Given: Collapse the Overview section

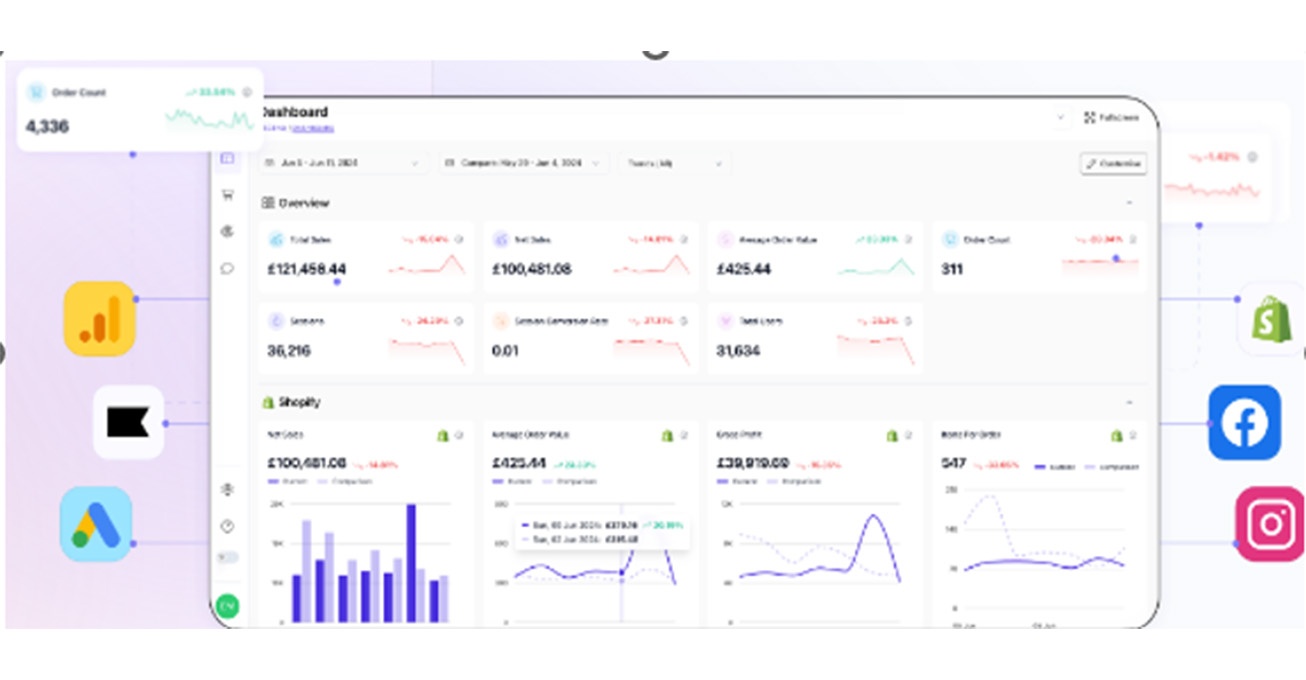Looking at the screenshot, I should (1130, 203).
